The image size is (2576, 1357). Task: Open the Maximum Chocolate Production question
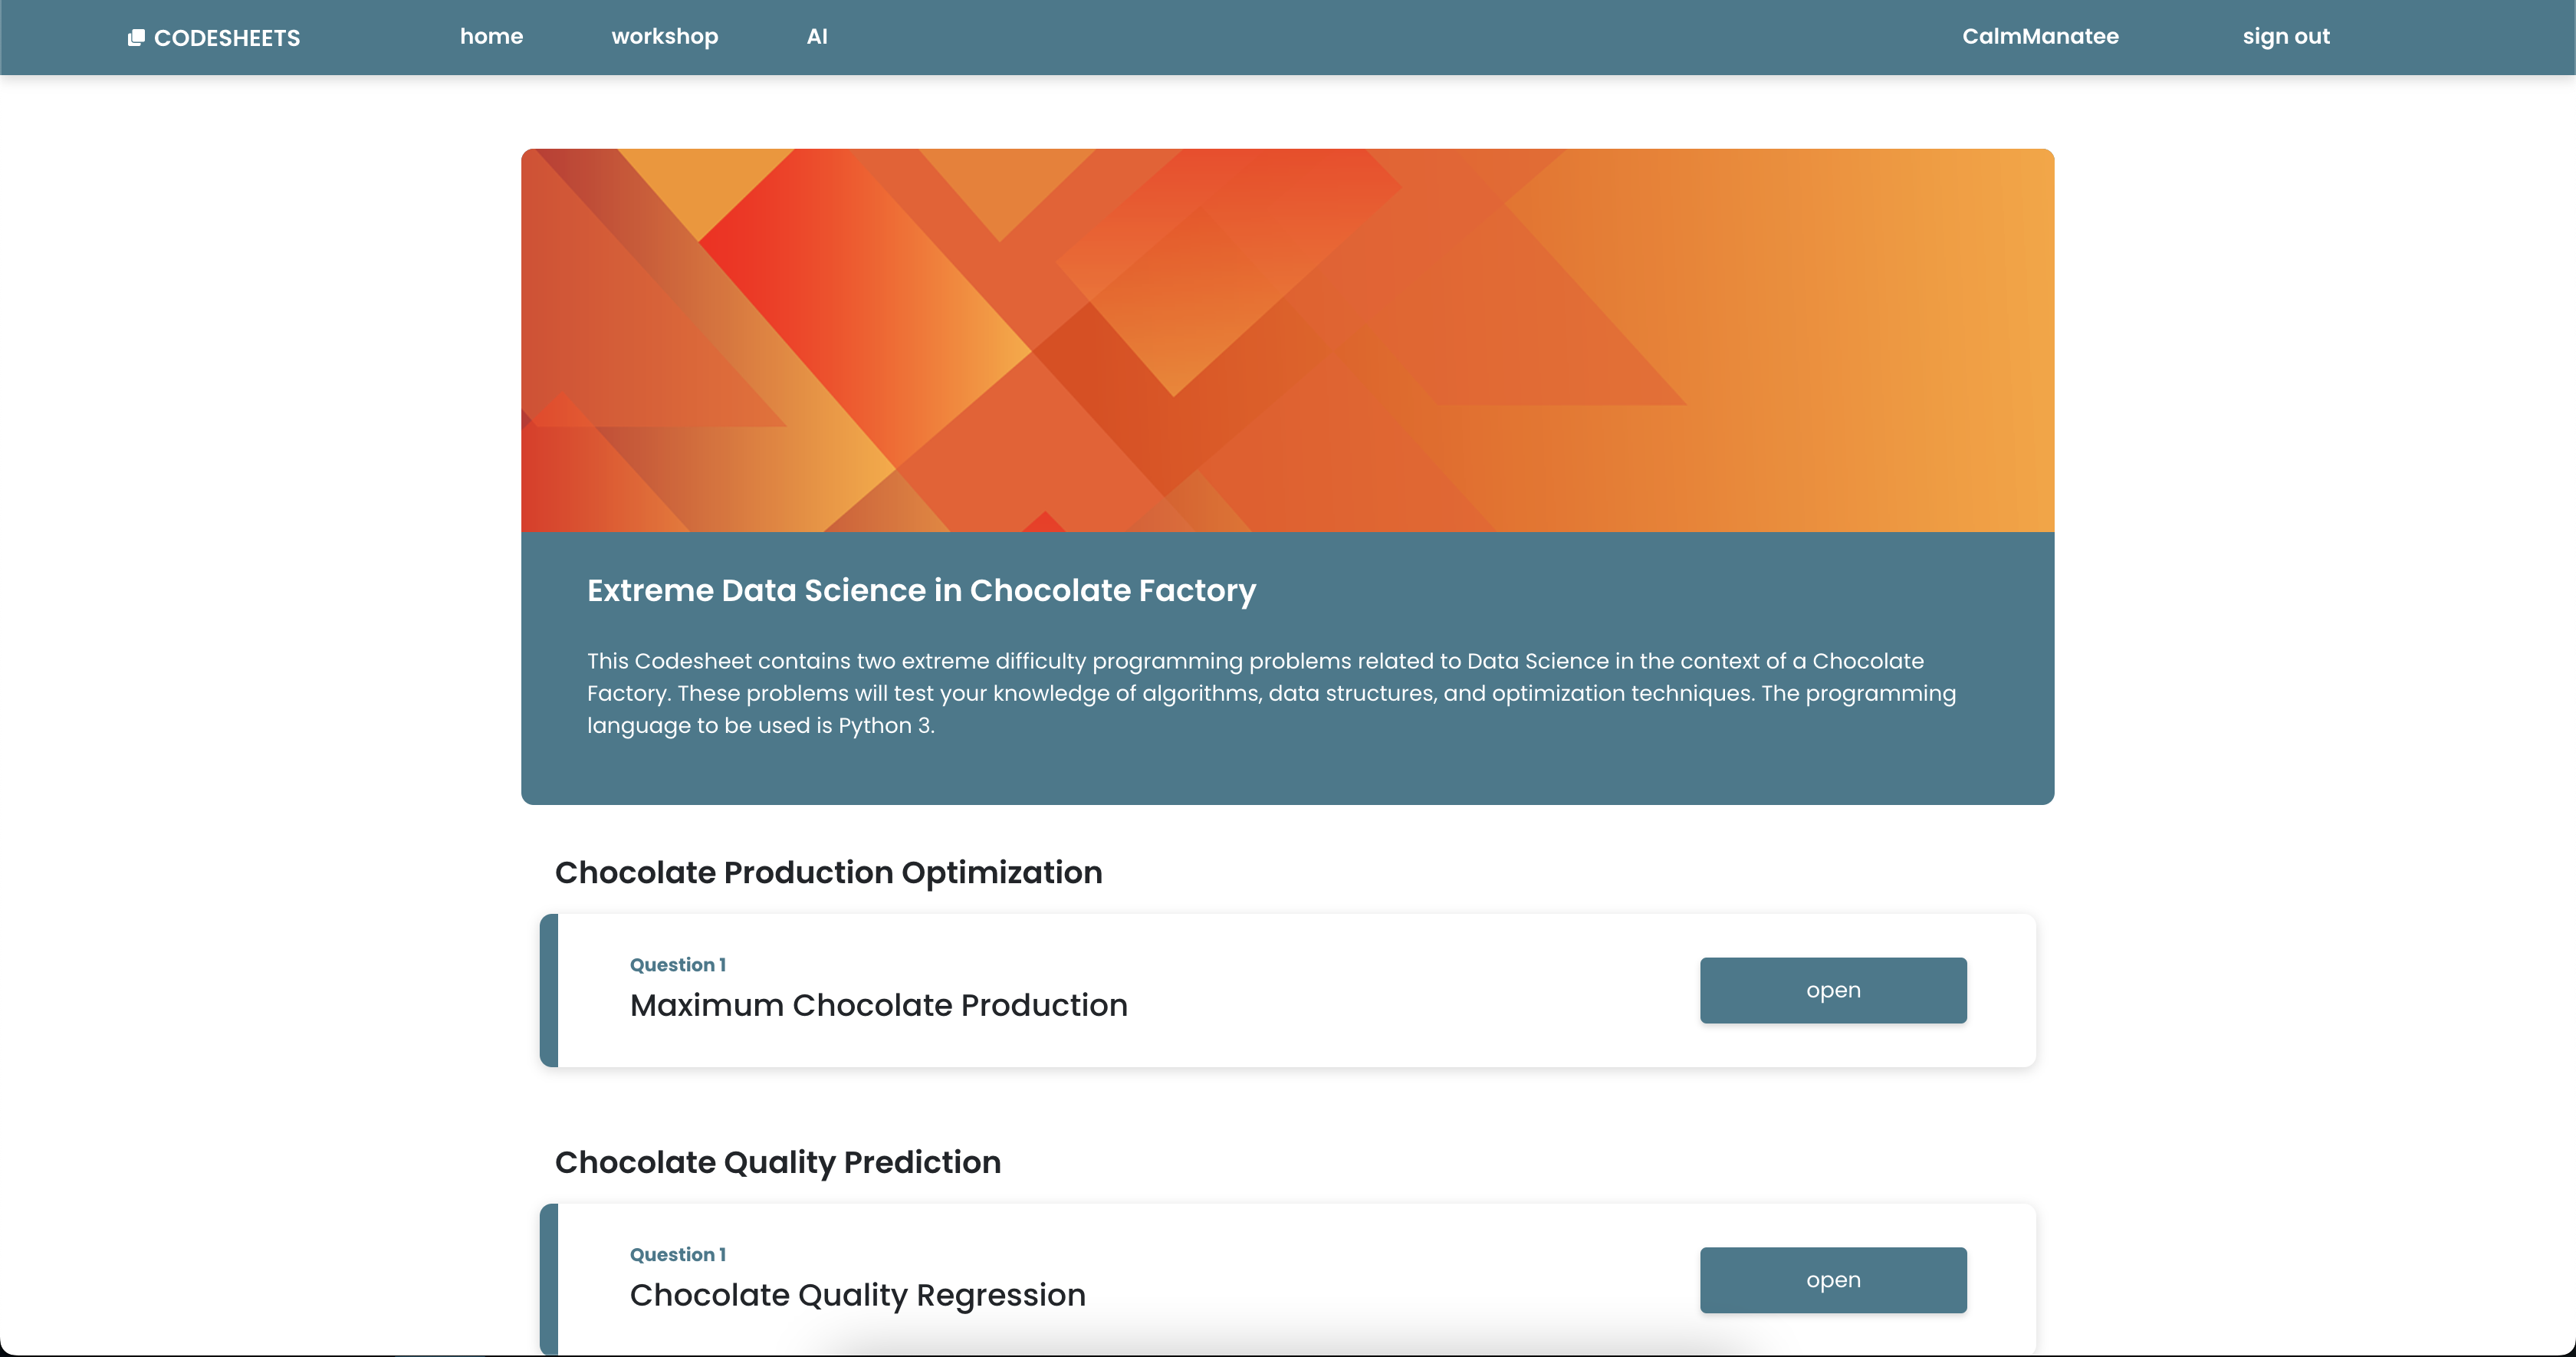point(1832,990)
